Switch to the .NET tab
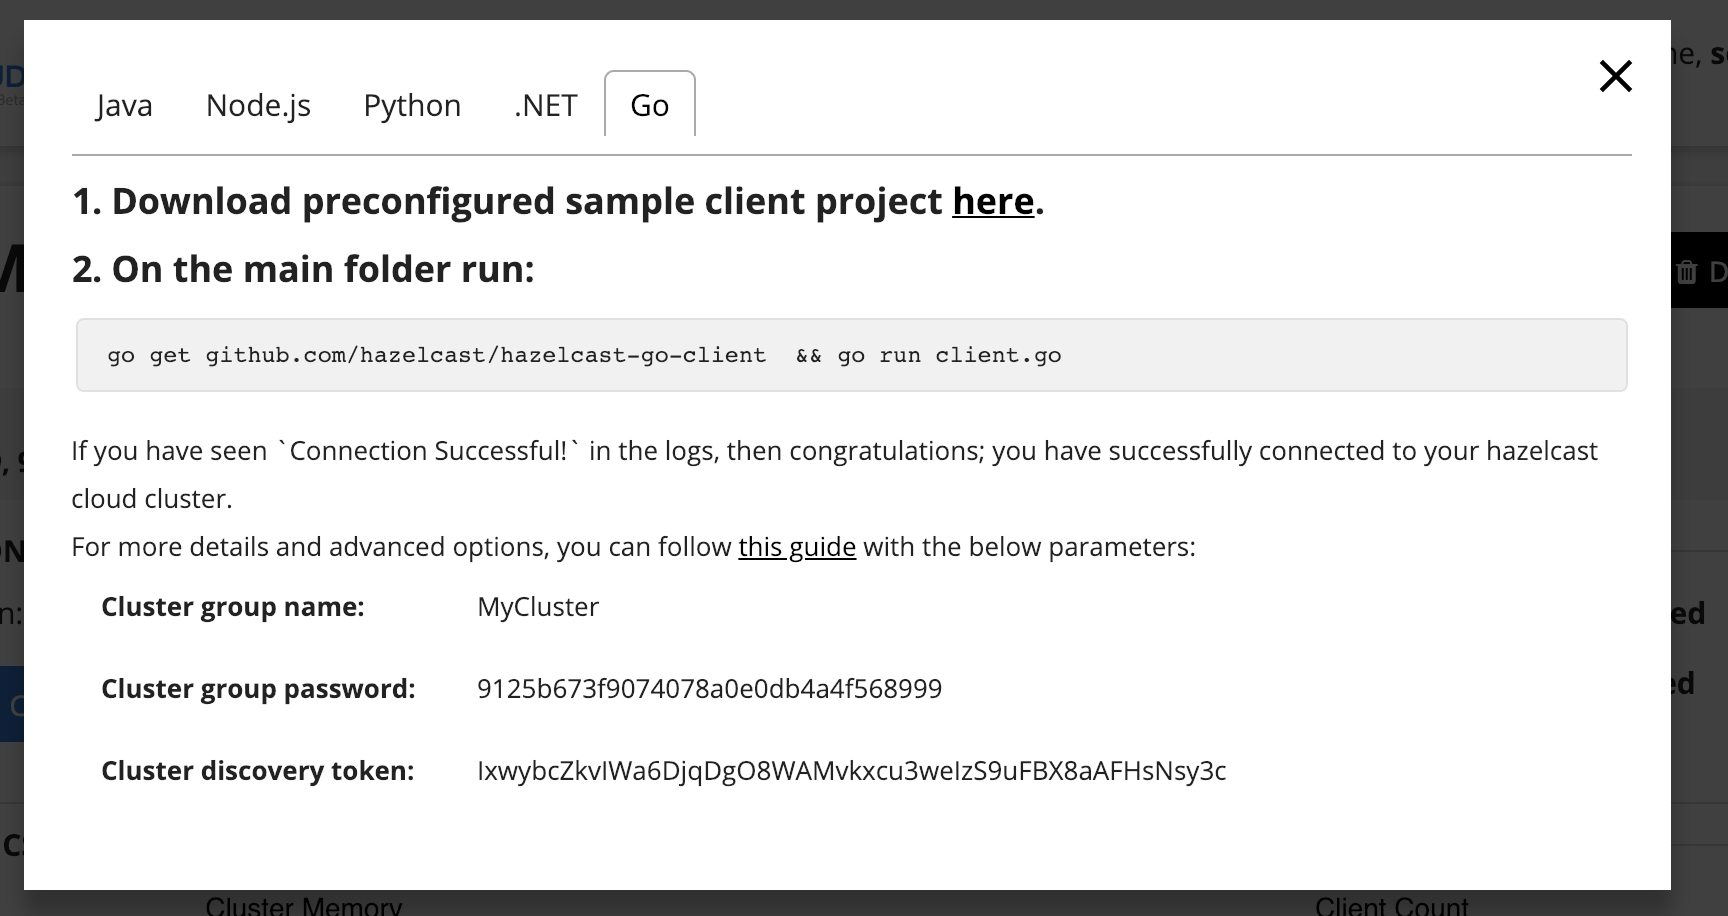The height and width of the screenshot is (916, 1728). 546,105
